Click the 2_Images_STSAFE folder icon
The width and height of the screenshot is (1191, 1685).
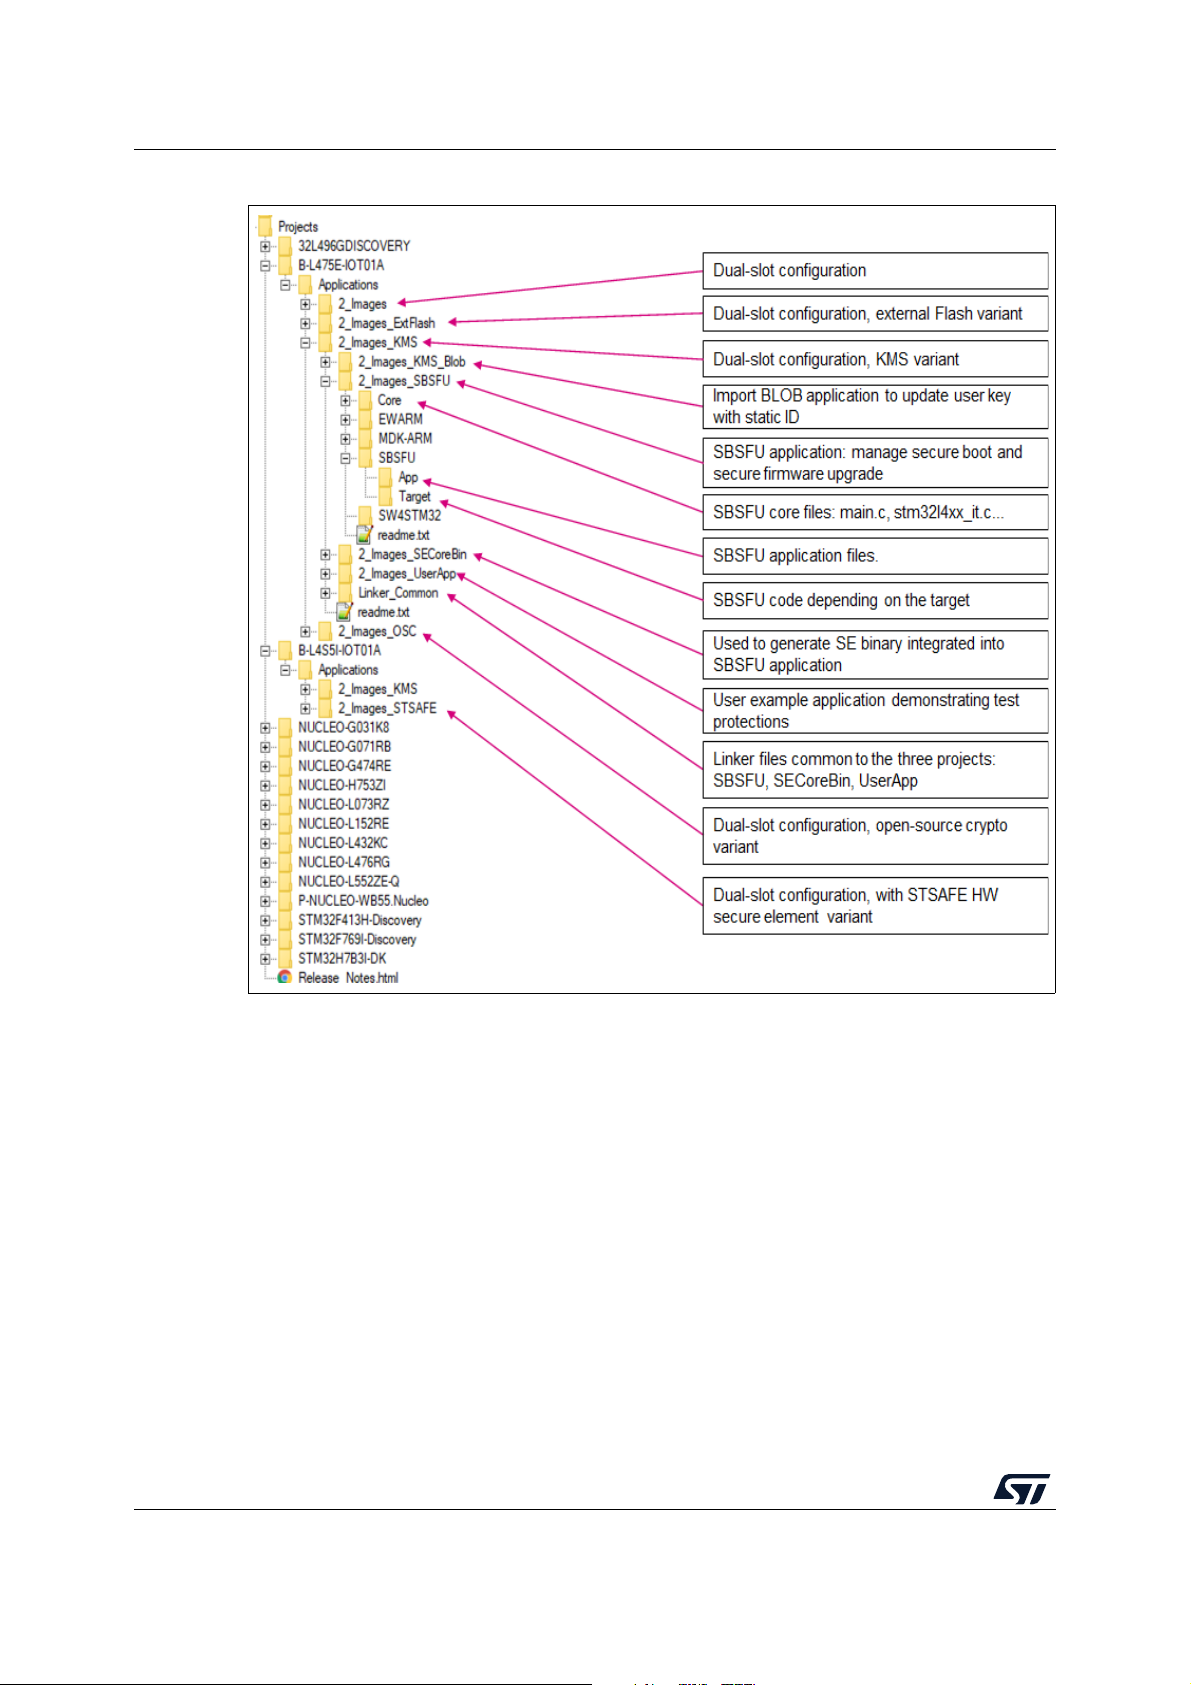(x=325, y=708)
